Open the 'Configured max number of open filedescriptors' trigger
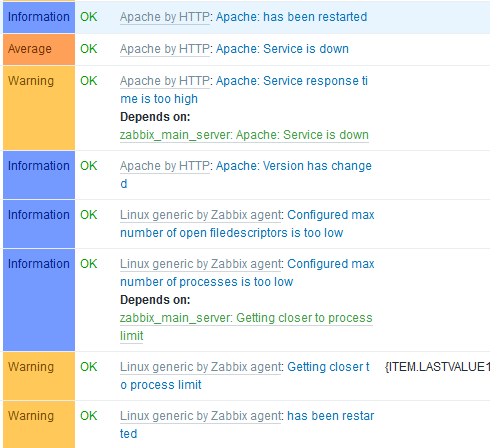 pos(247,224)
